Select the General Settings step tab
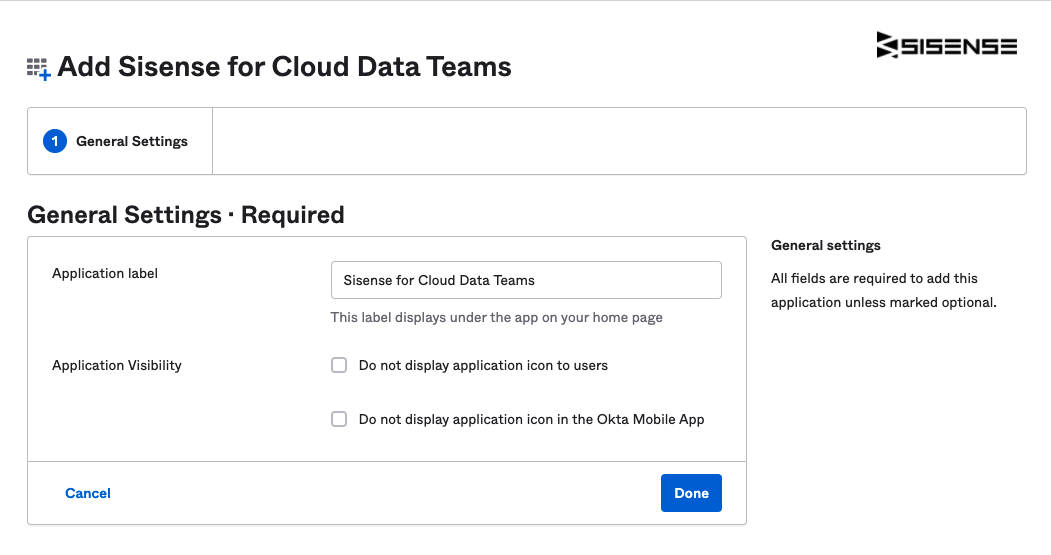 pos(120,141)
